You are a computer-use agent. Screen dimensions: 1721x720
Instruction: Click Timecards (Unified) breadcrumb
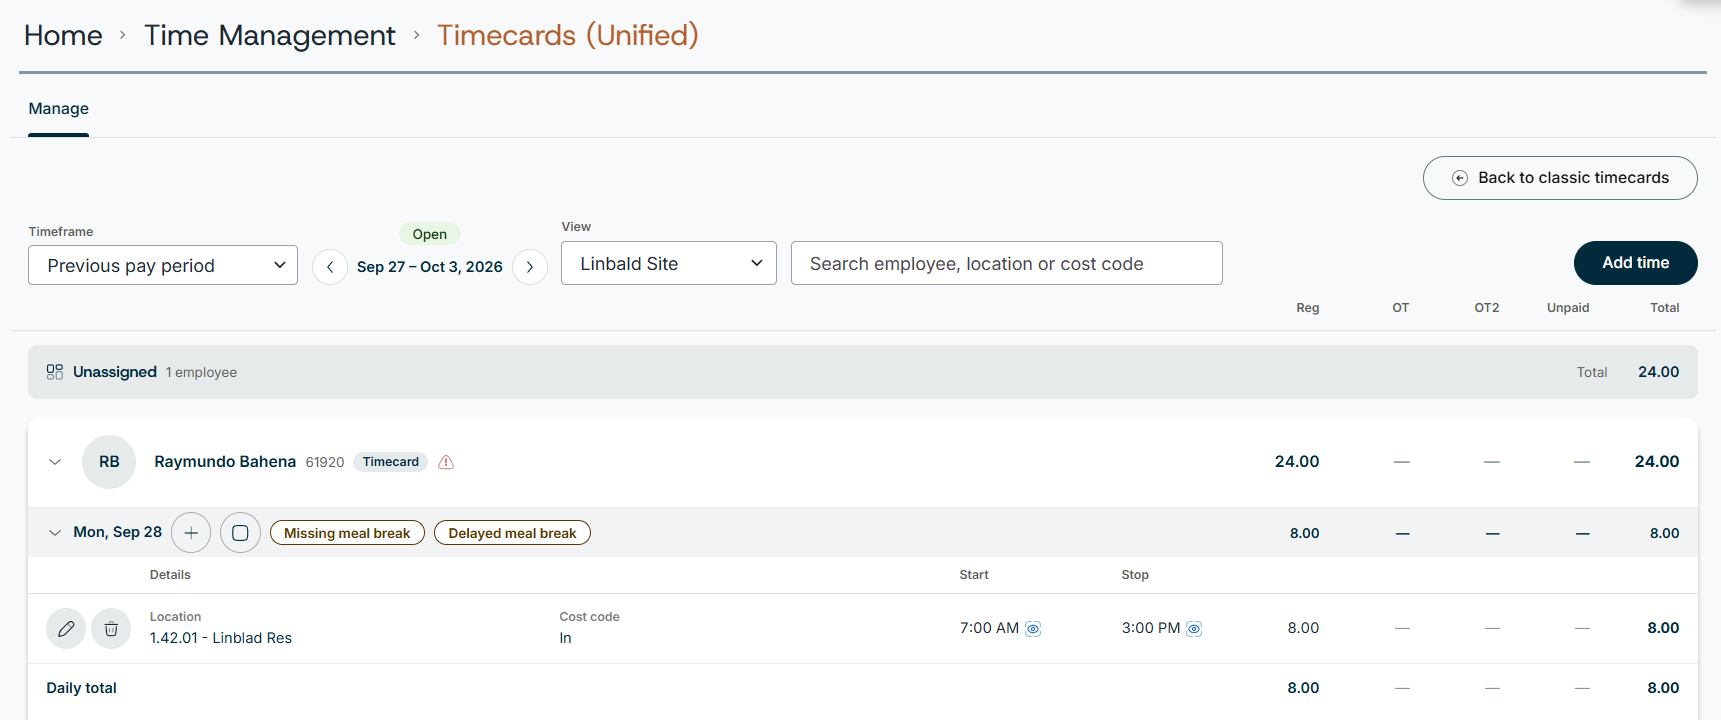pyautogui.click(x=568, y=36)
